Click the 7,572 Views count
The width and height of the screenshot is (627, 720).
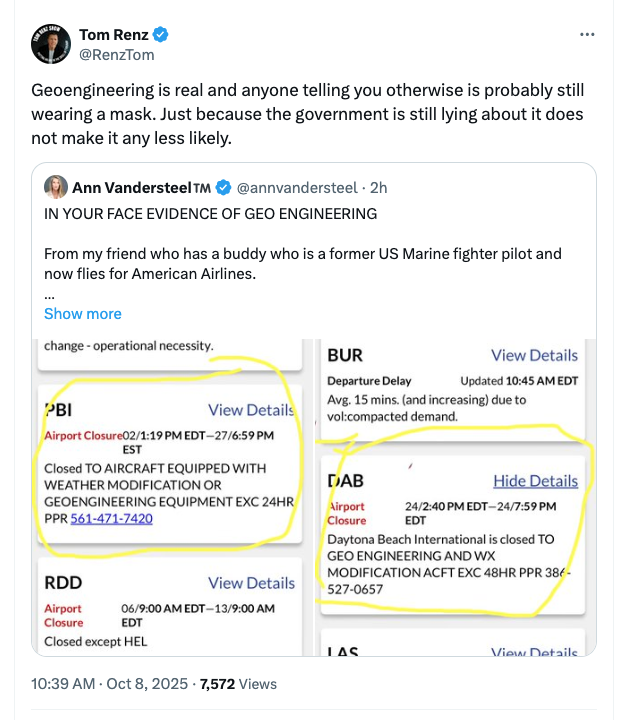(239, 684)
